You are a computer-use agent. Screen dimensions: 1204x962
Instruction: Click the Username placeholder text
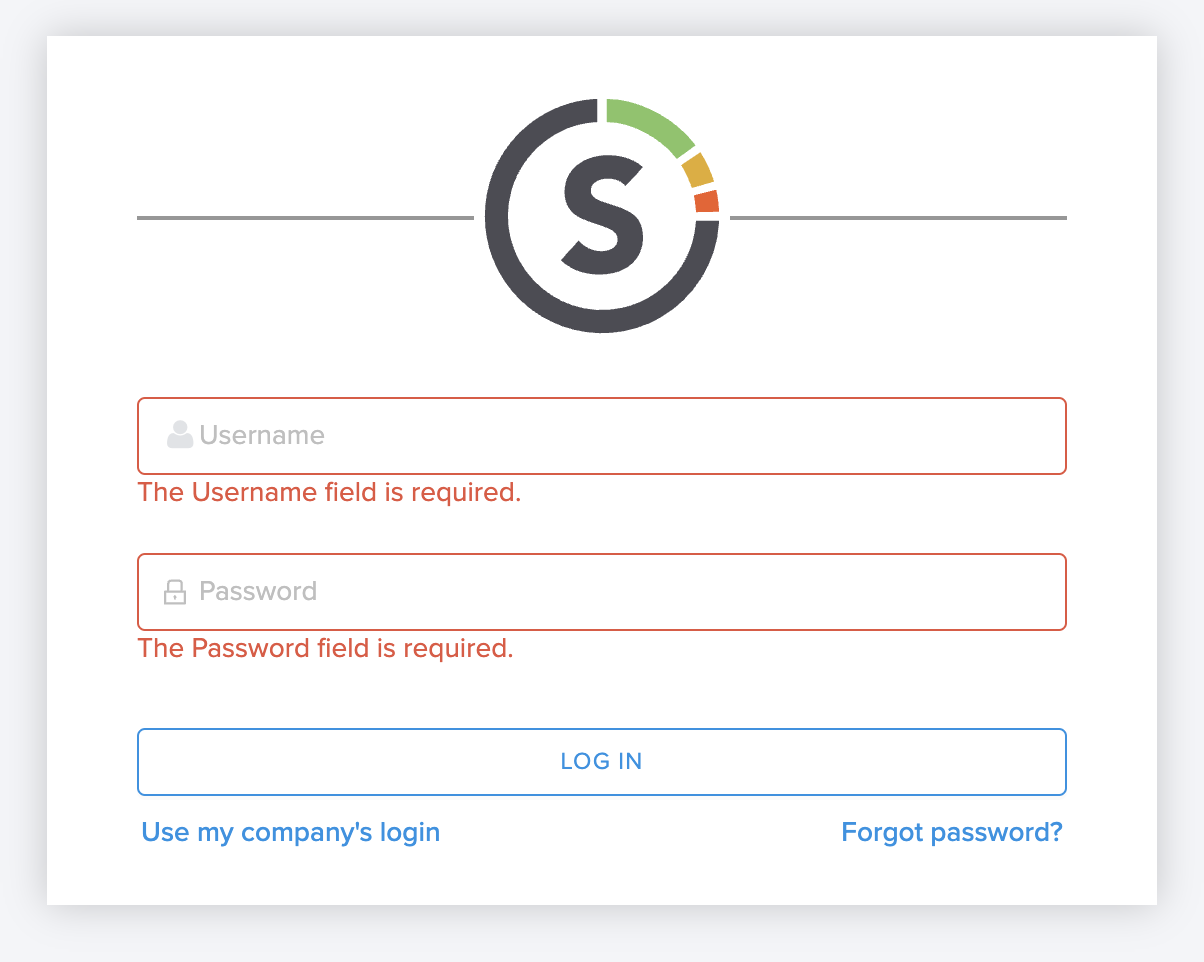(x=261, y=435)
